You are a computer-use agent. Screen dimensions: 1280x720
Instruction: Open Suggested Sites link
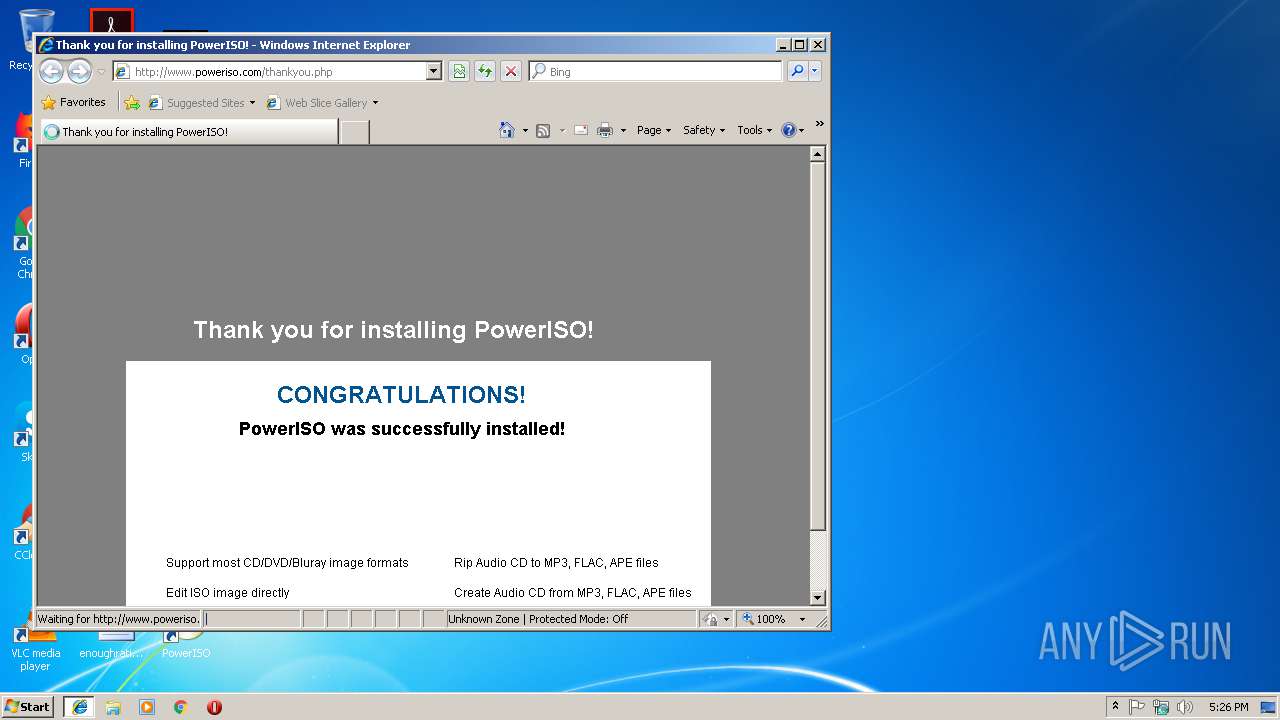click(201, 103)
